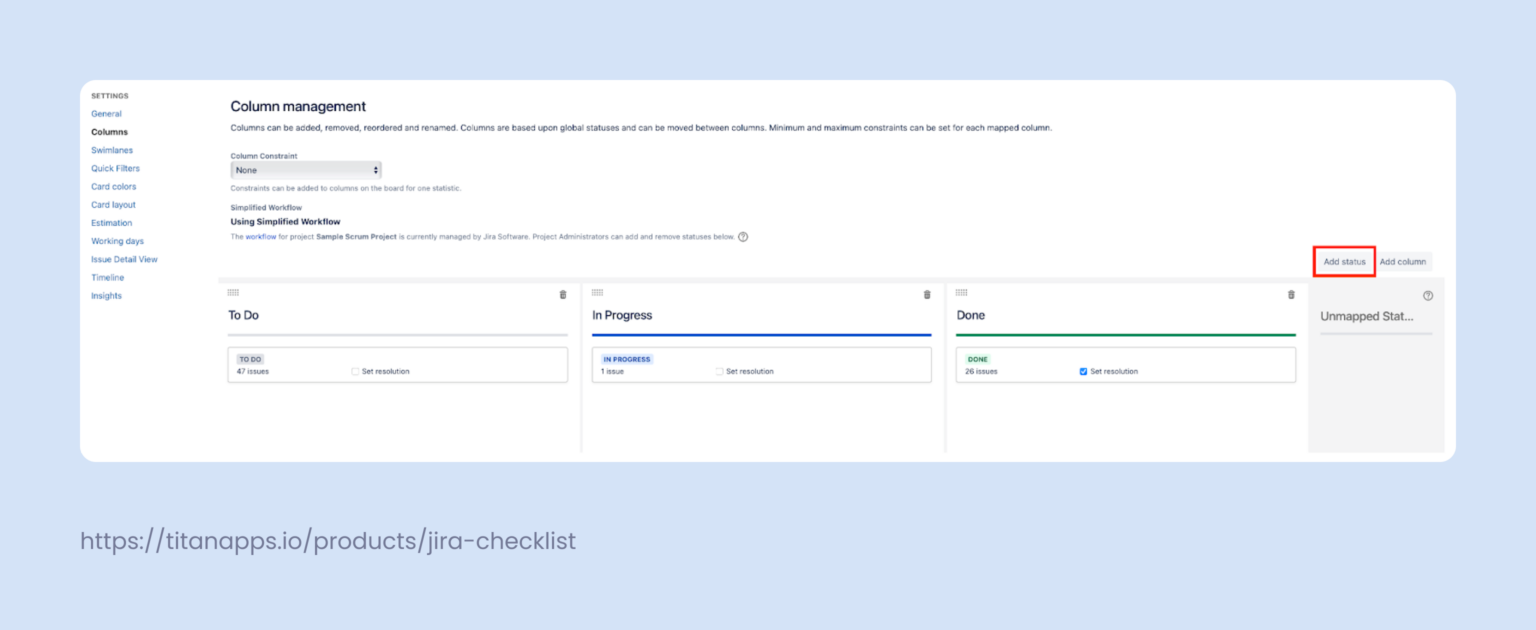This screenshot has width=1536, height=630.
Task: Click the Add column button
Action: (x=1404, y=261)
